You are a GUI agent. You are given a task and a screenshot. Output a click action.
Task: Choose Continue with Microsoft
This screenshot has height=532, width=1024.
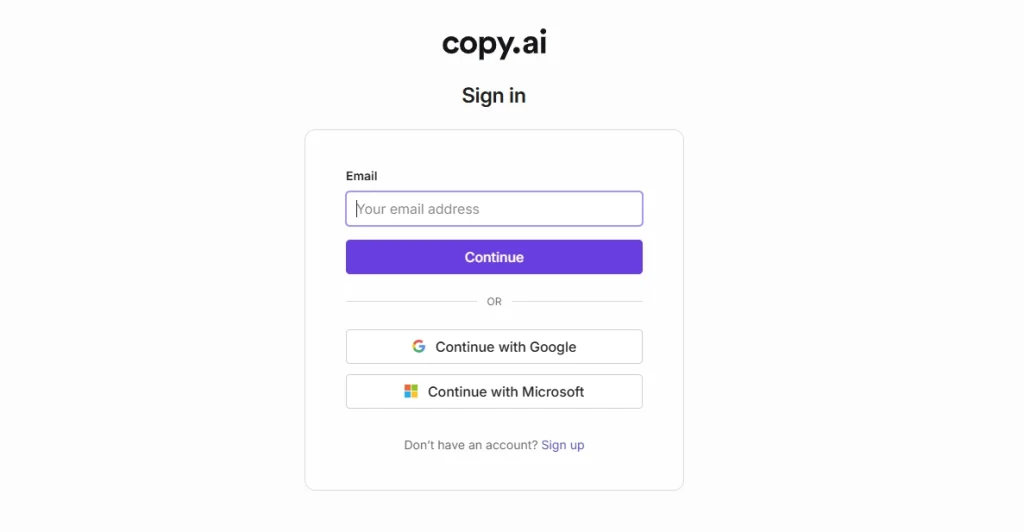coord(494,392)
